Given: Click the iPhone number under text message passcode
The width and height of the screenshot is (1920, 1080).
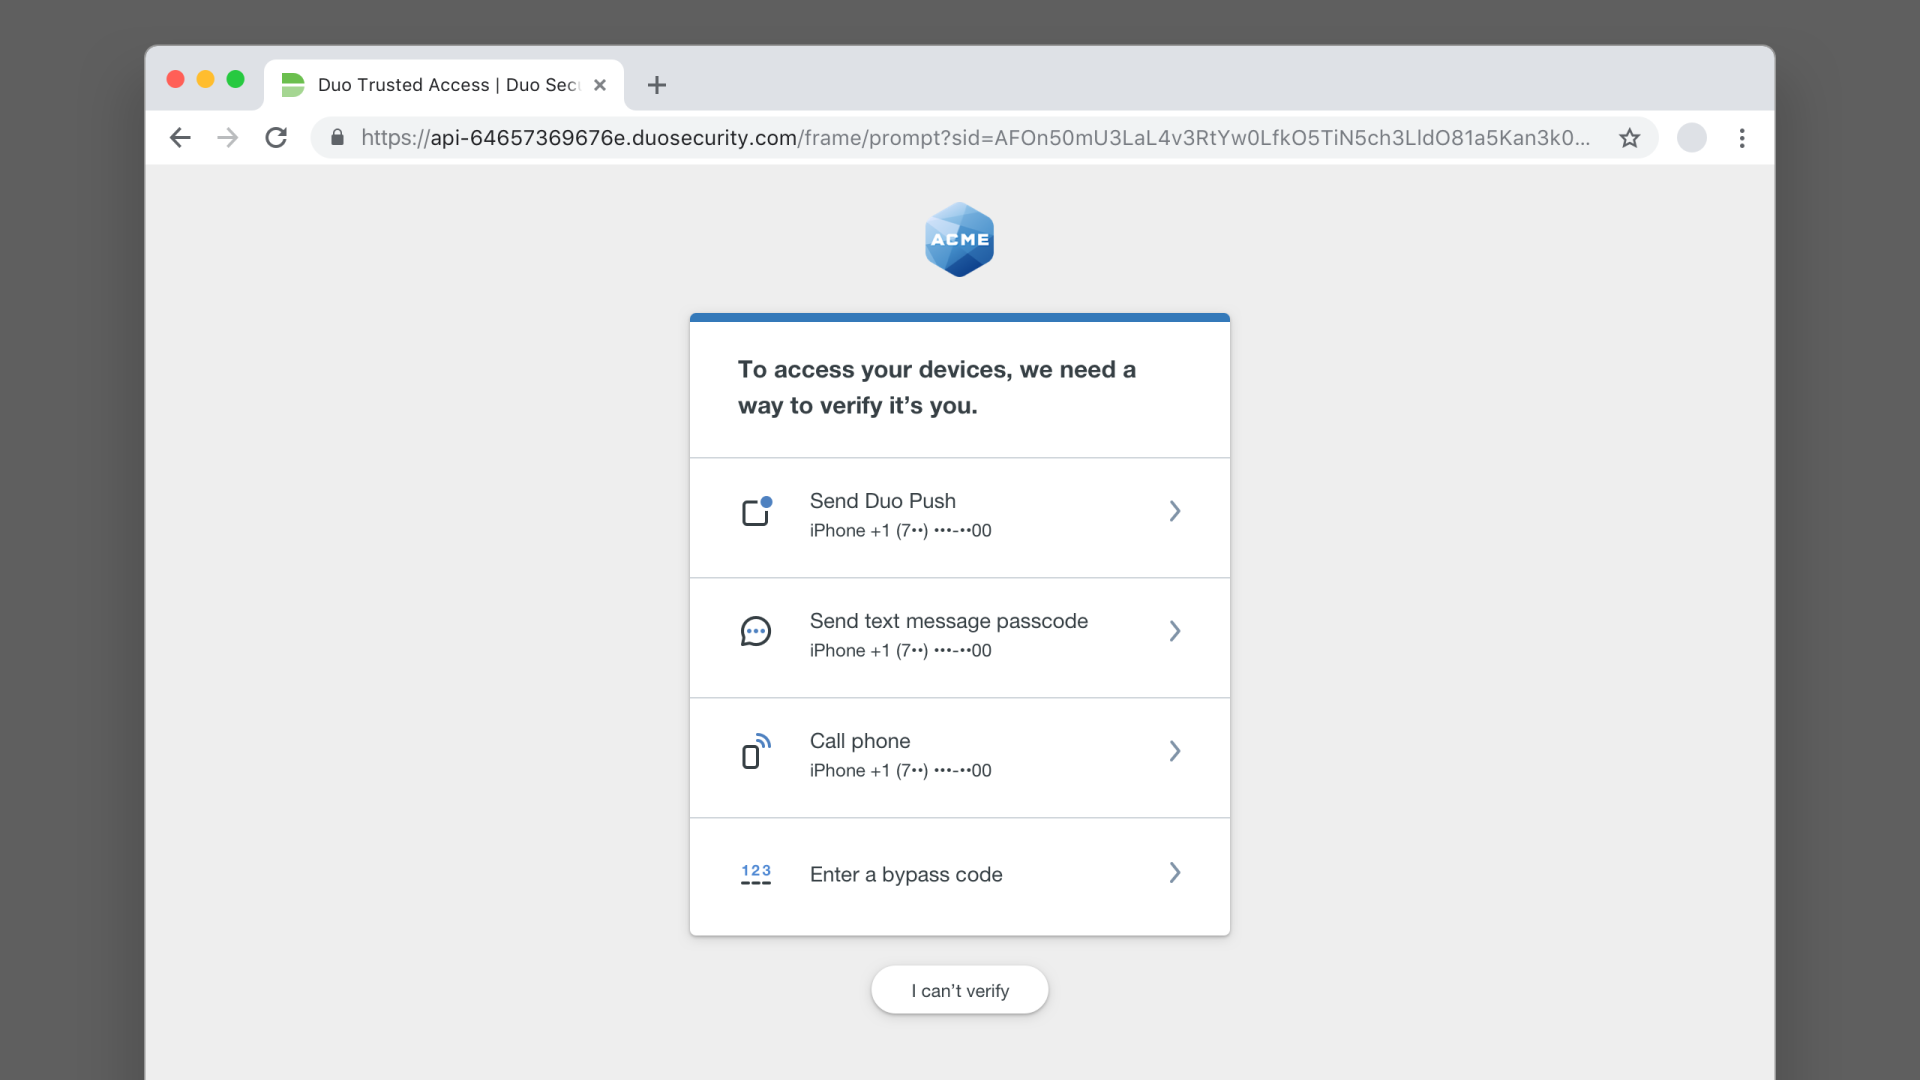Looking at the screenshot, I should click(900, 651).
